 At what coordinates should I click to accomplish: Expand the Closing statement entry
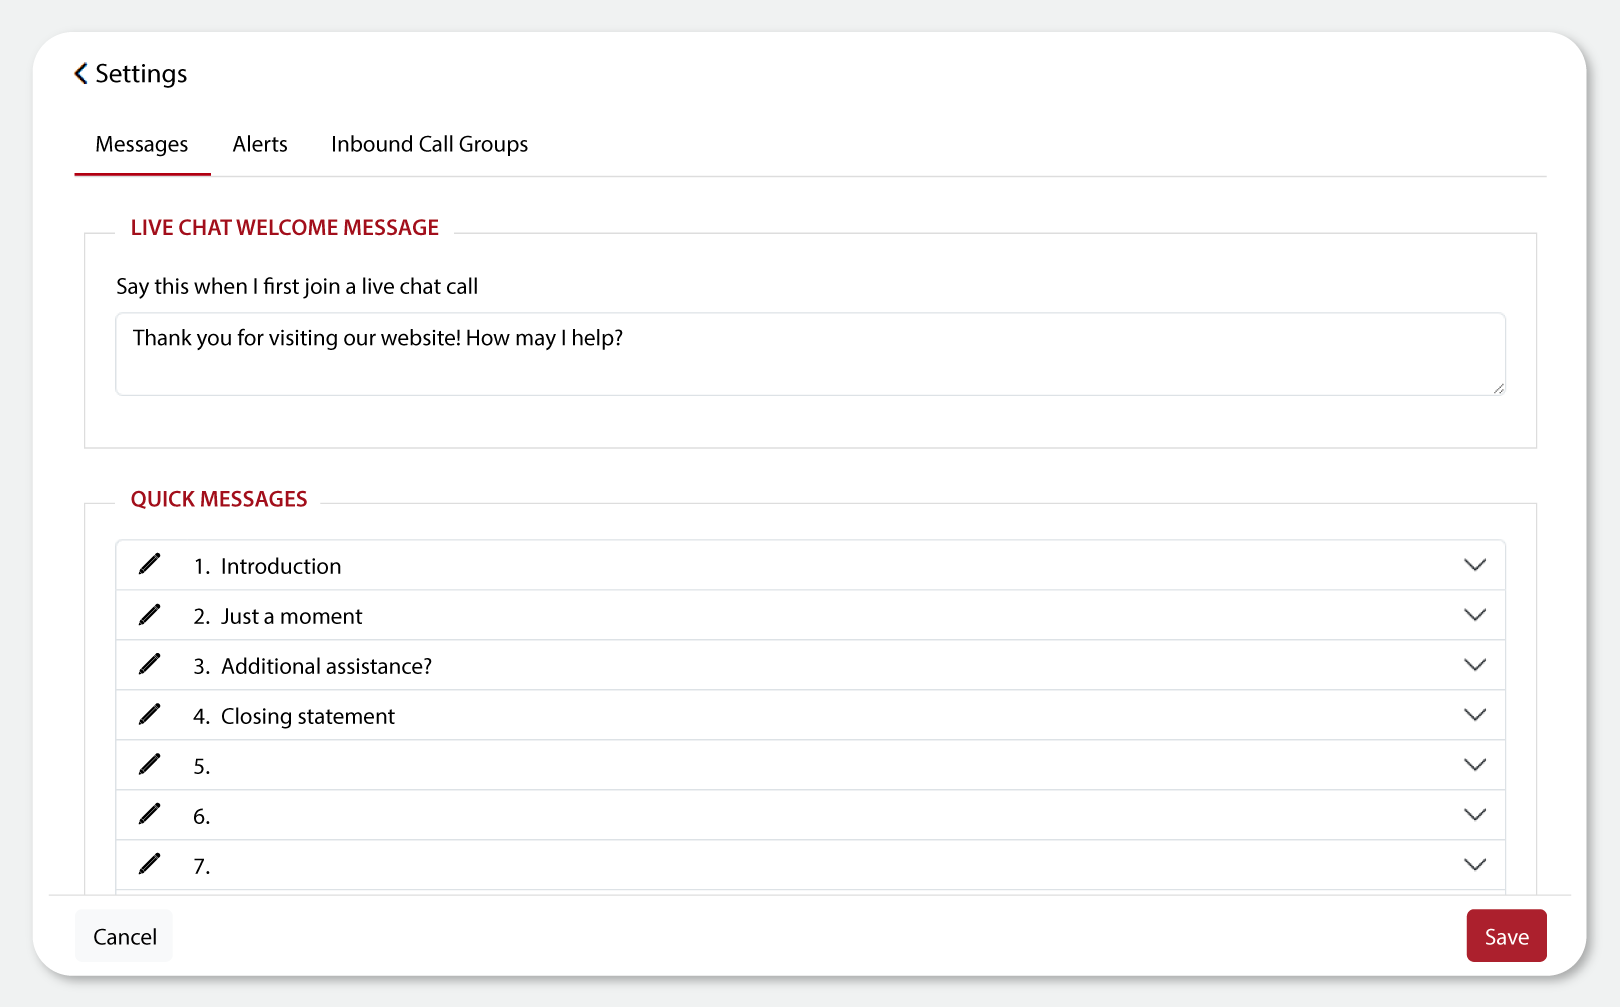pyautogui.click(x=1475, y=714)
